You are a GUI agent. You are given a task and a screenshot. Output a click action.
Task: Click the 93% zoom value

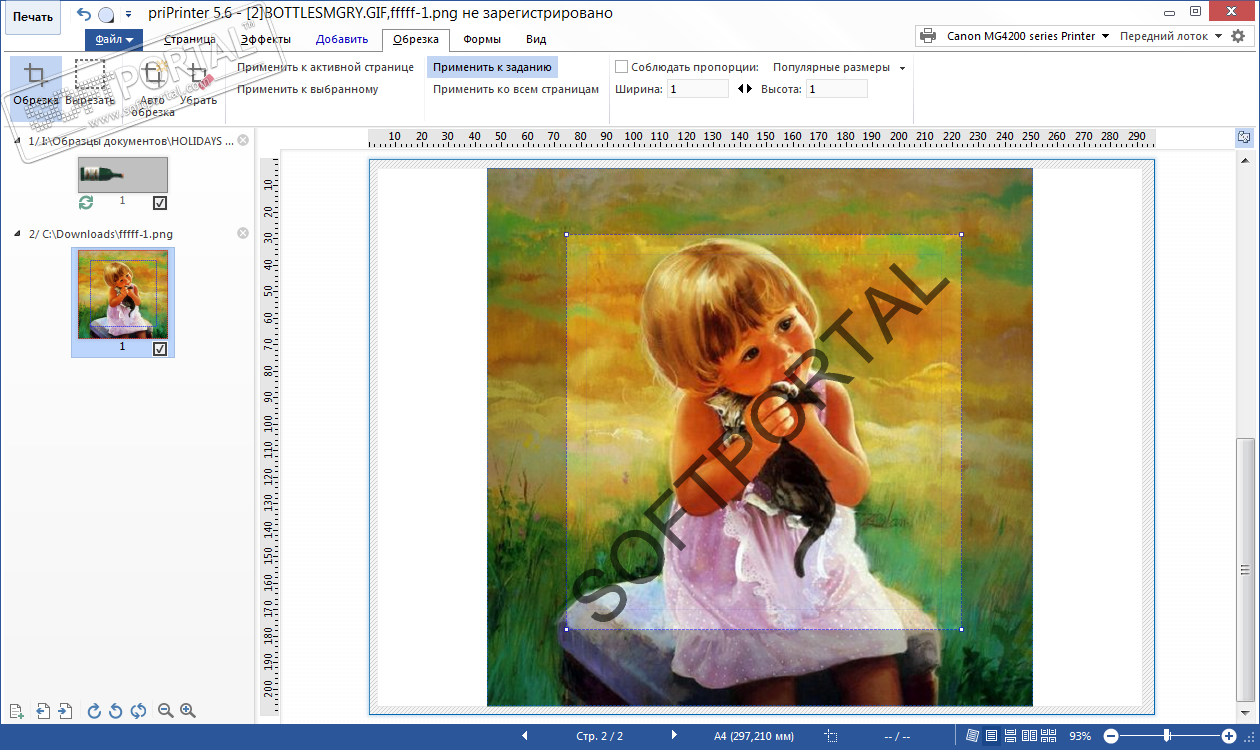pos(1080,736)
